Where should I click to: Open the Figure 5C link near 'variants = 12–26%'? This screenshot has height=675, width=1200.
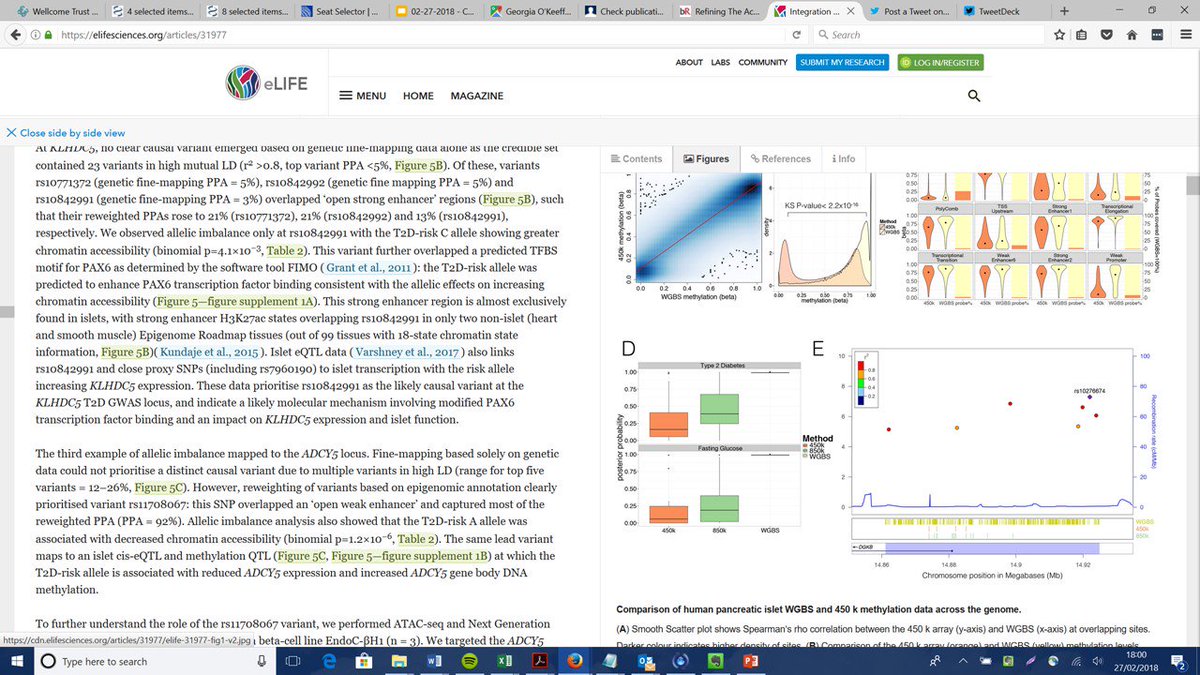161,487
